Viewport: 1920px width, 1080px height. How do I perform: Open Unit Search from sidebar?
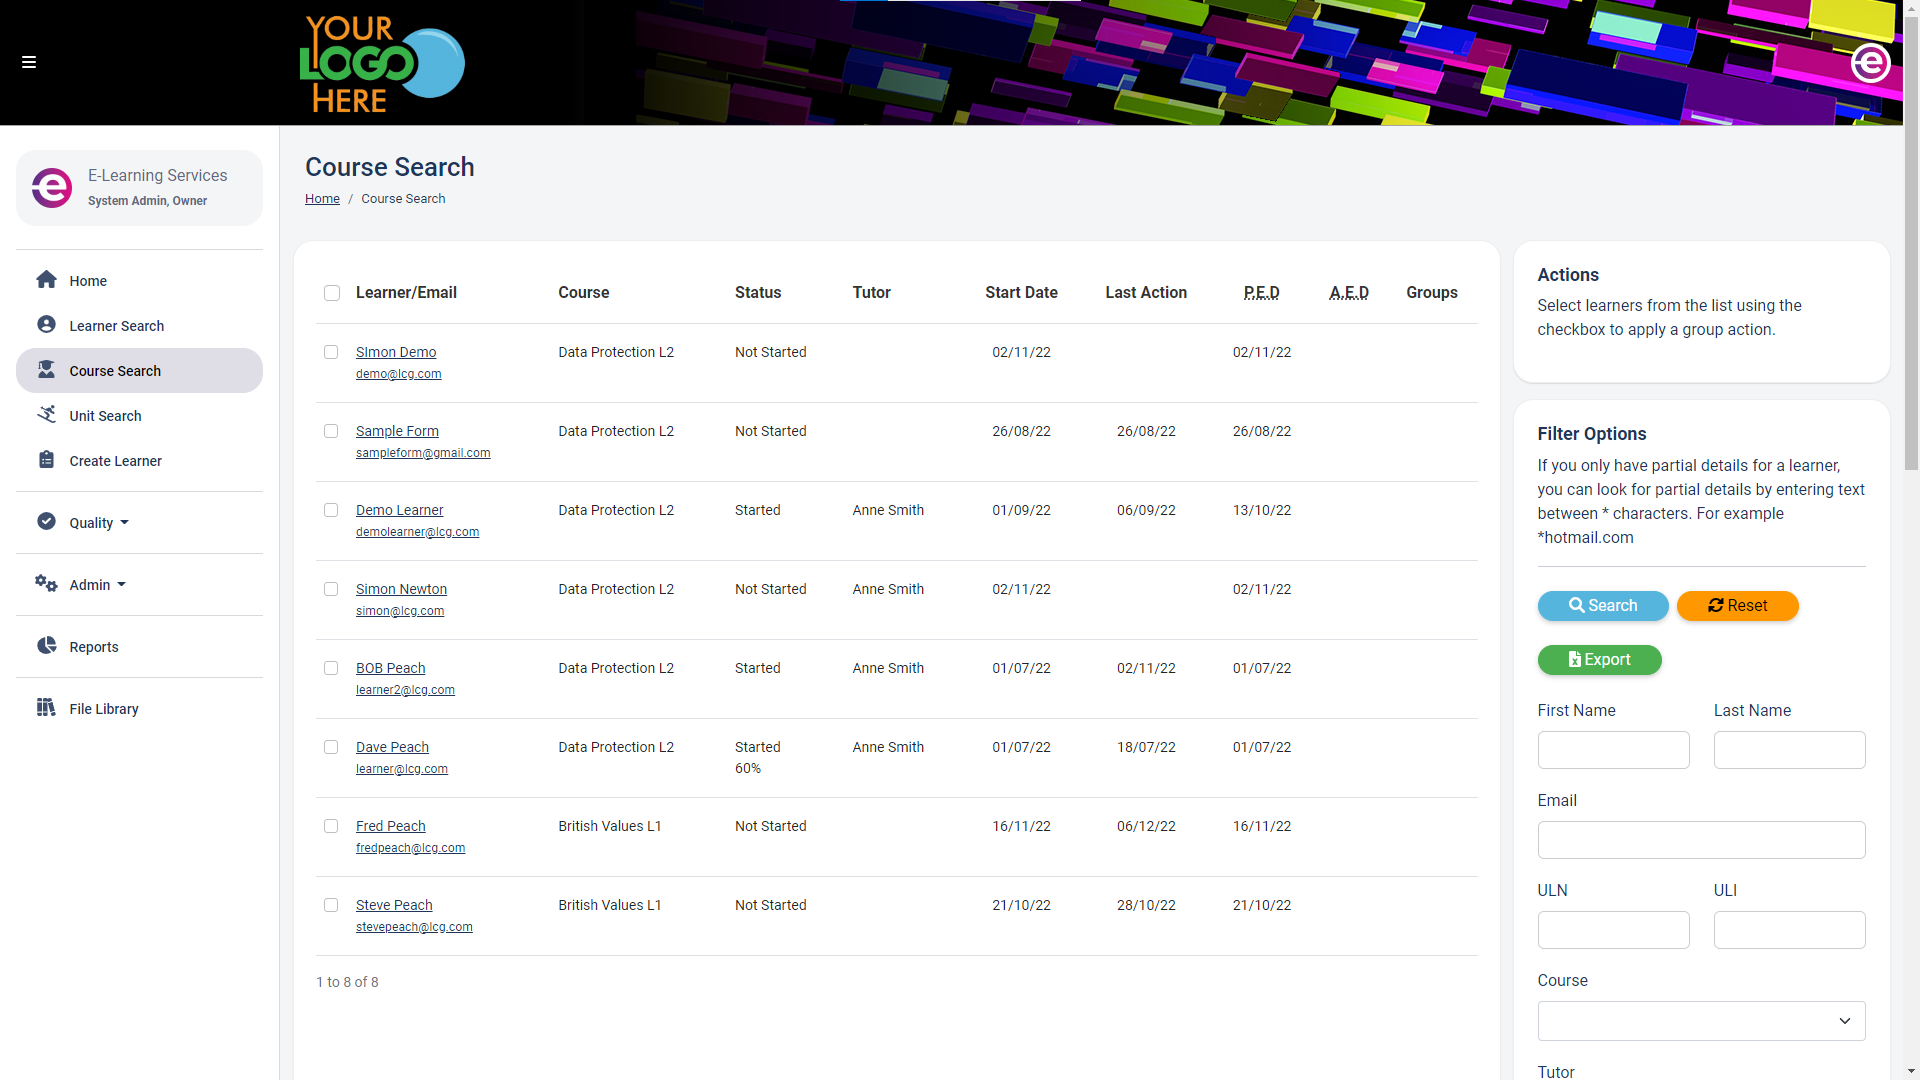(x=139, y=415)
